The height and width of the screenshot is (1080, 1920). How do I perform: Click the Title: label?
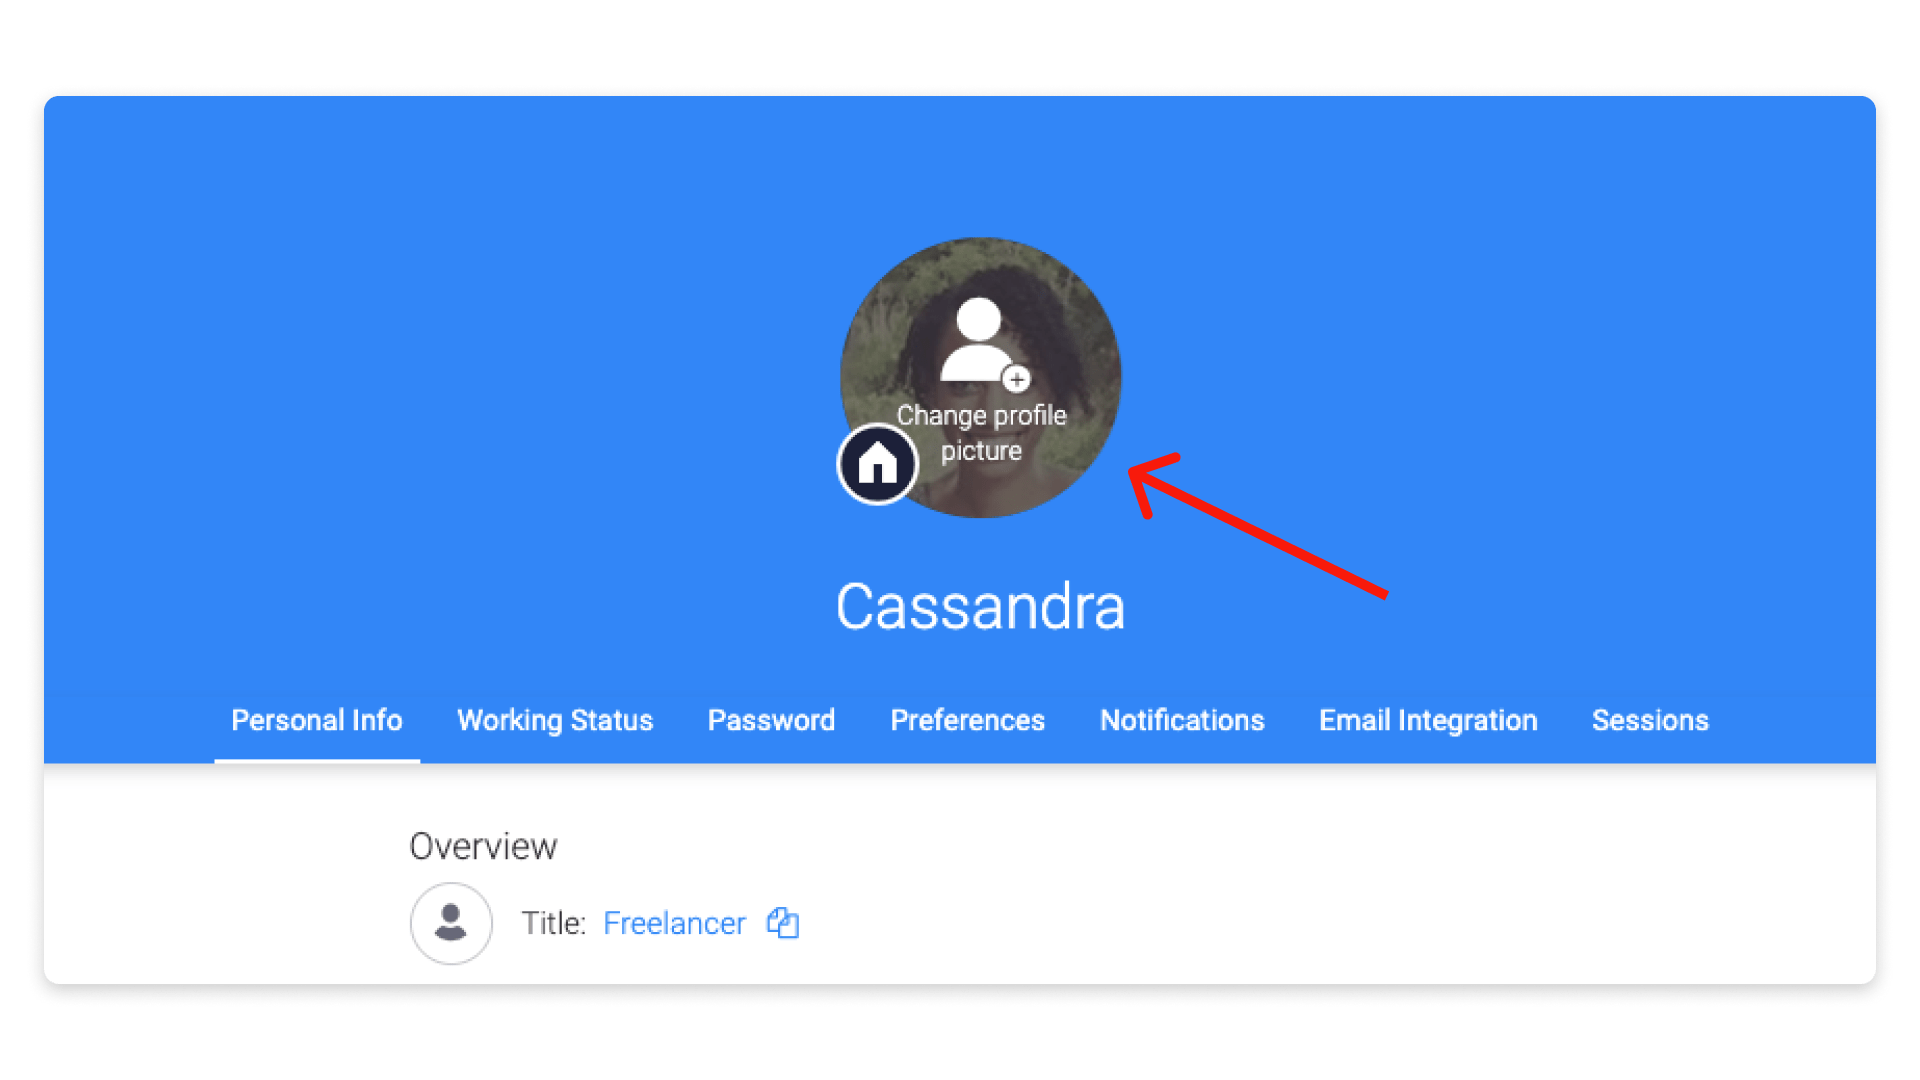tap(553, 923)
